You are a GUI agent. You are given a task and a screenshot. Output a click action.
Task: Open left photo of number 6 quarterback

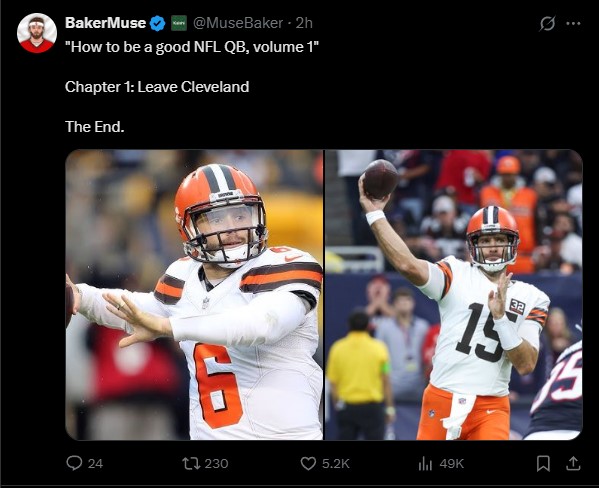tap(194, 295)
